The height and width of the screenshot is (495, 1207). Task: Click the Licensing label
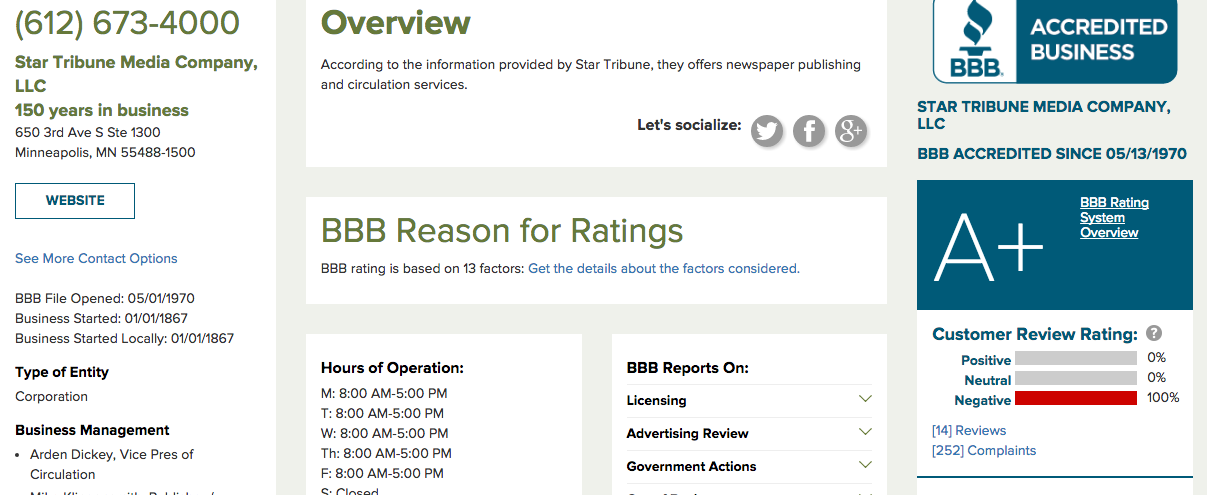click(x=656, y=400)
